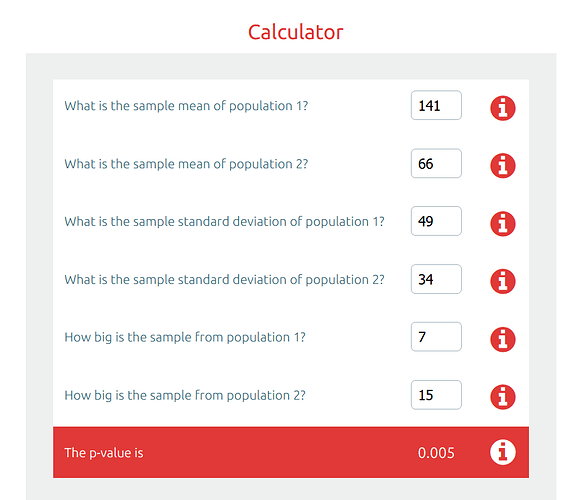The height and width of the screenshot is (500, 584).
Task: Click the 0.005 p-value result
Action: [x=436, y=453]
